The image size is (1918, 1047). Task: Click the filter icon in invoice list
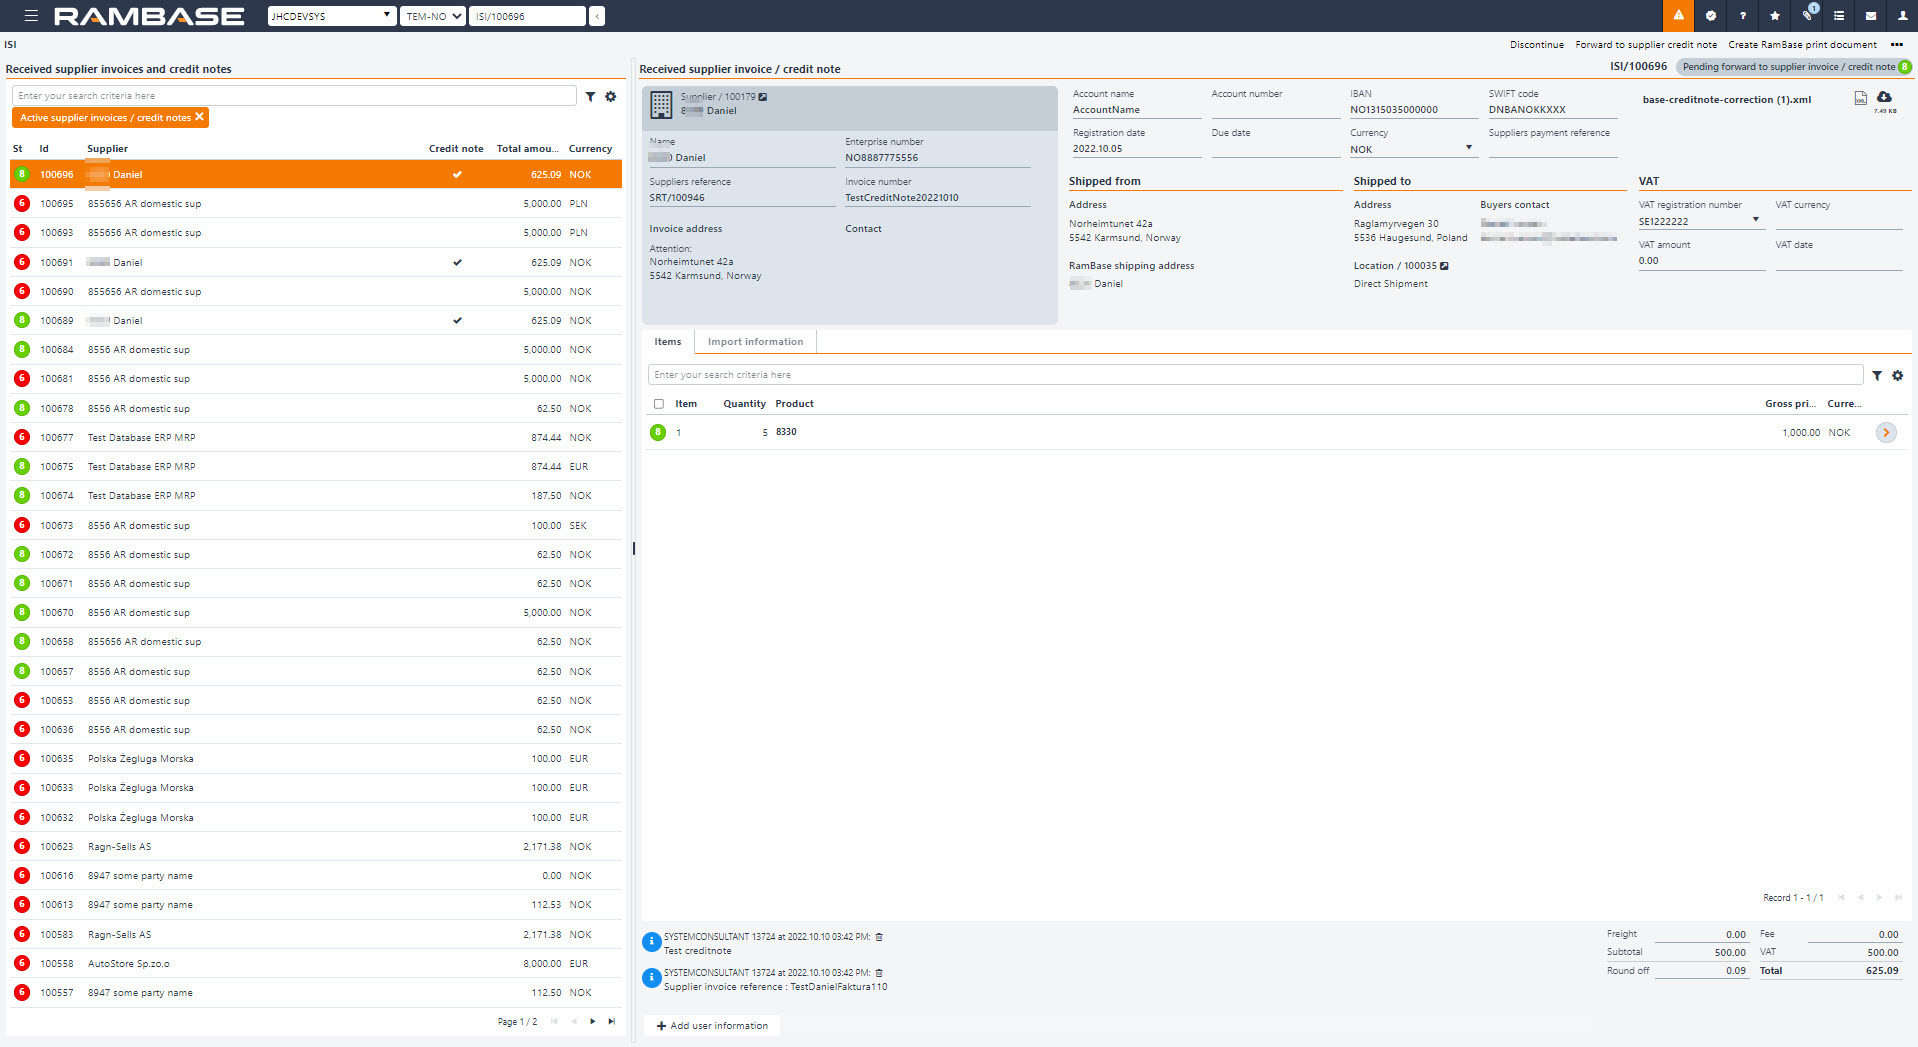pos(590,97)
